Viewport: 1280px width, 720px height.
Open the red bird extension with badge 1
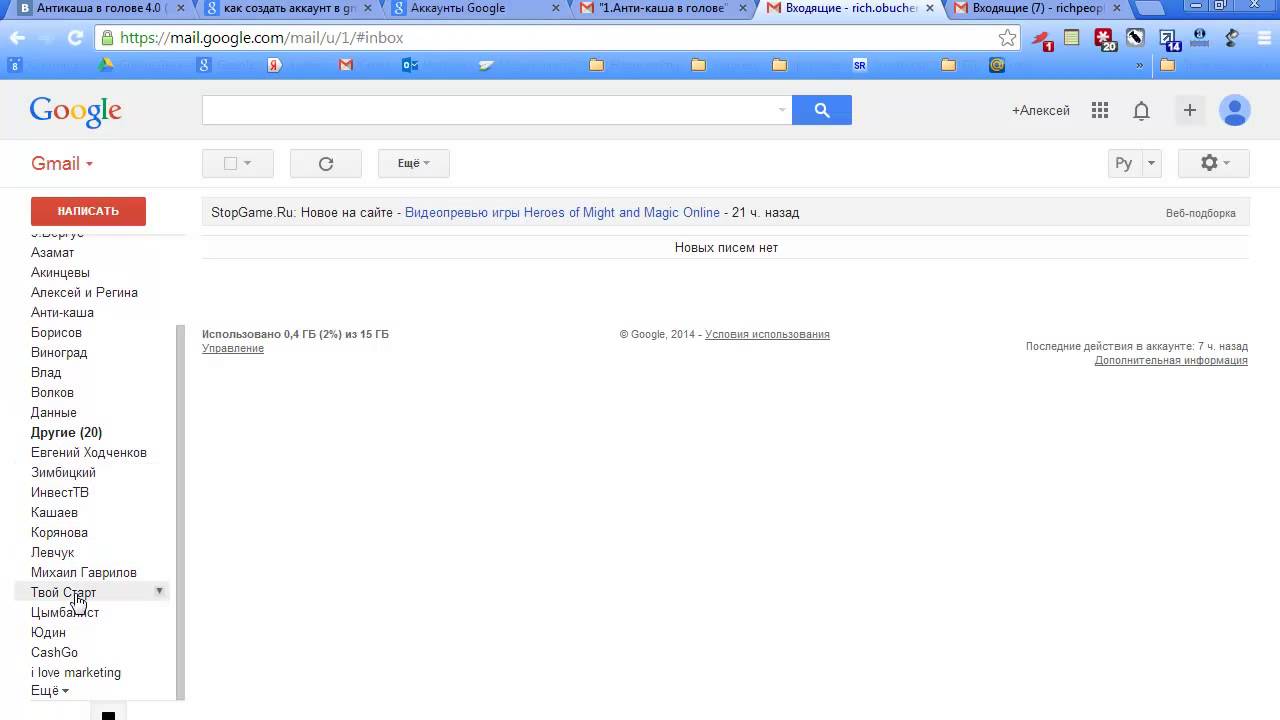pos(1042,40)
